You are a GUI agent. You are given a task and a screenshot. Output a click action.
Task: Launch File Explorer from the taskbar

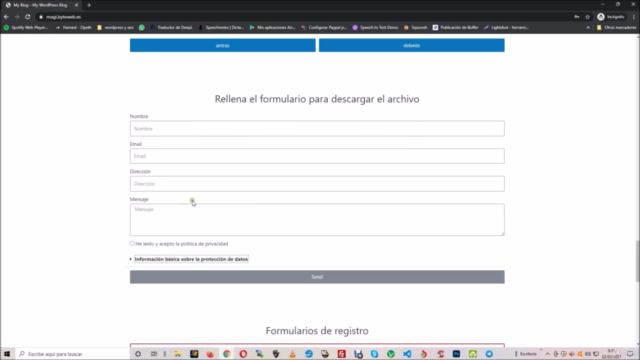click(178, 354)
